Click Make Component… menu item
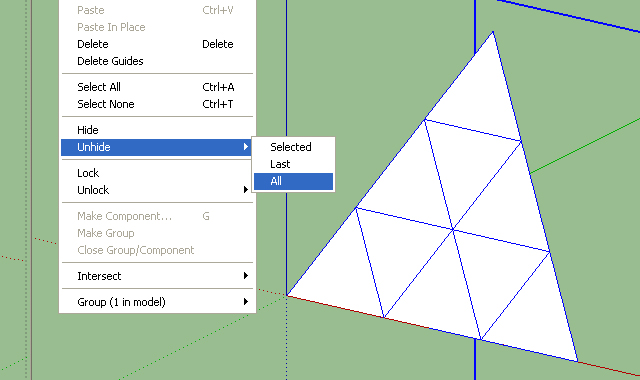 [157, 216]
